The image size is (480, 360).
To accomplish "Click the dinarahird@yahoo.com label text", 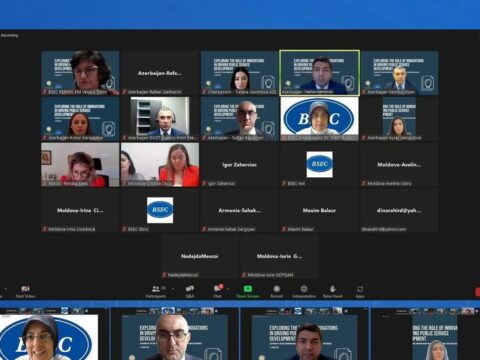I will 384,229.
